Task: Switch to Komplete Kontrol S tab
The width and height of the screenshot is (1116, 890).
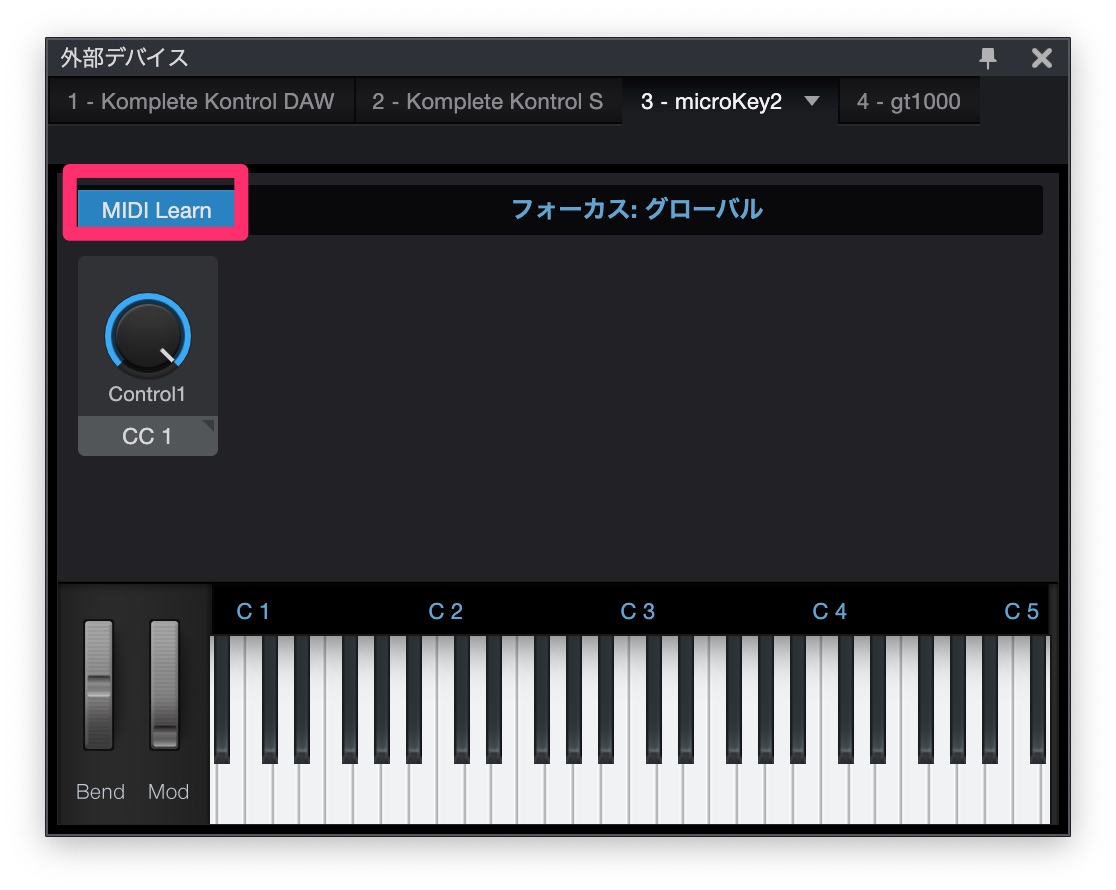Action: point(488,102)
